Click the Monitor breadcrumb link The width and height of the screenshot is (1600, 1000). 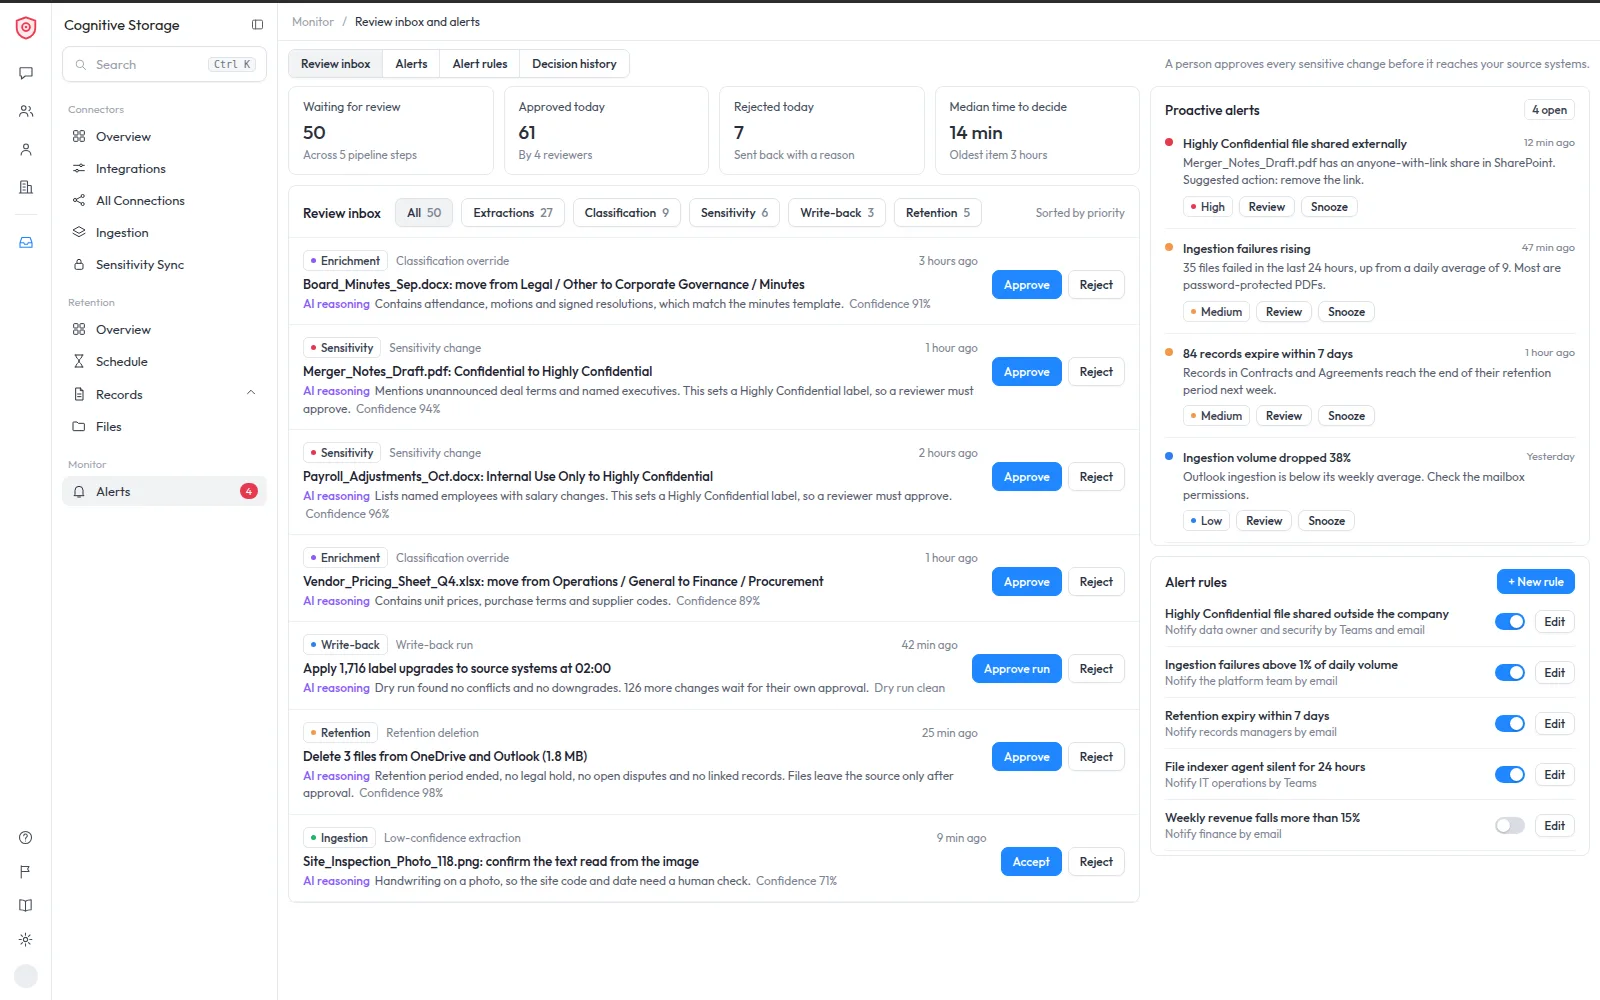tap(313, 22)
